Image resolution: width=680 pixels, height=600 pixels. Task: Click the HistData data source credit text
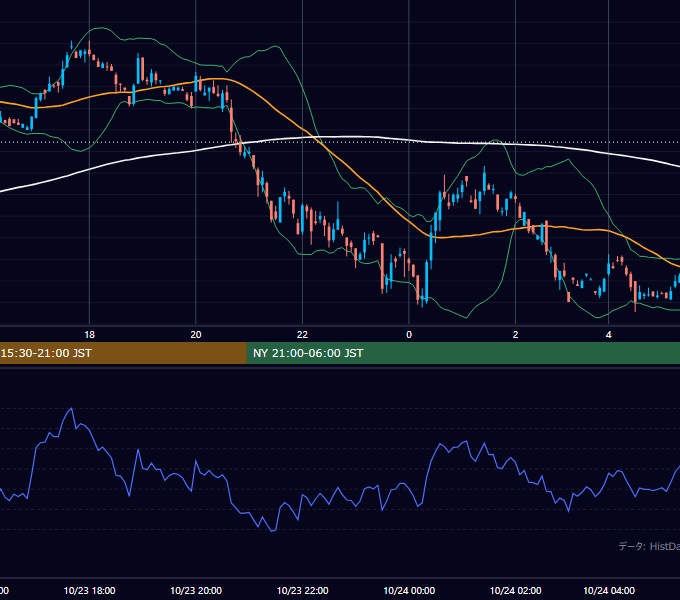click(649, 546)
